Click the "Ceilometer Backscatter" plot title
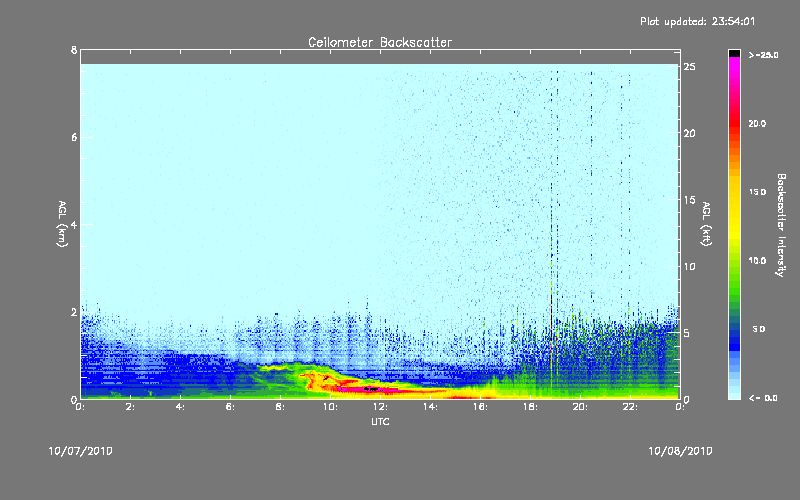Viewport: 800px width, 500px height. [380, 42]
